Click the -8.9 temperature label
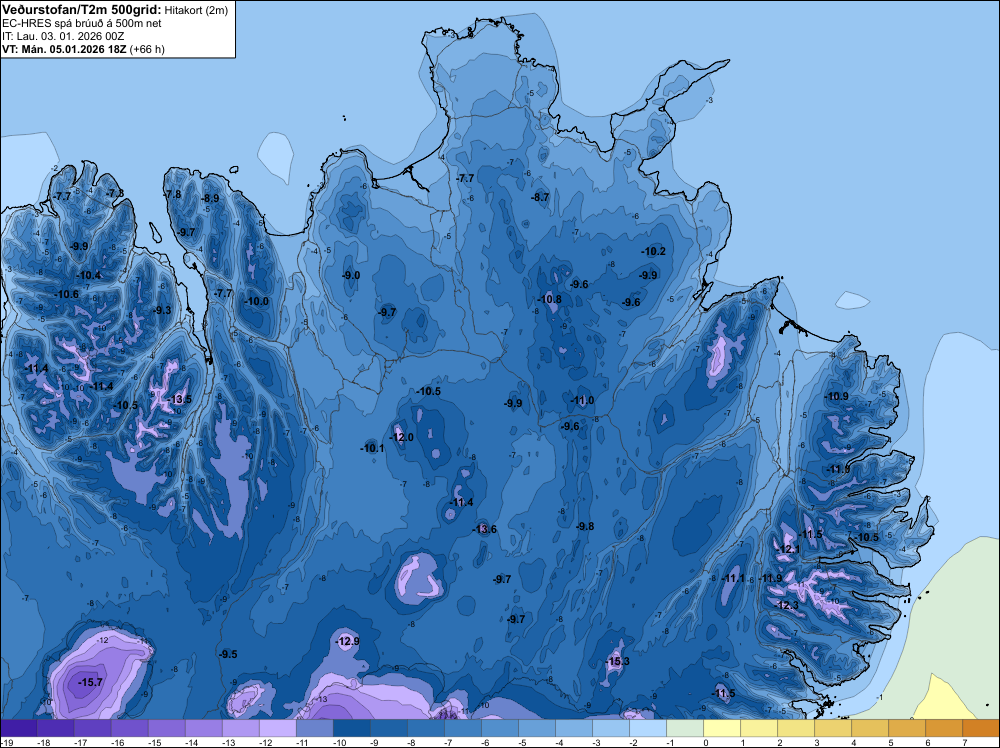Screen dimensions: 1000x748 (210, 198)
